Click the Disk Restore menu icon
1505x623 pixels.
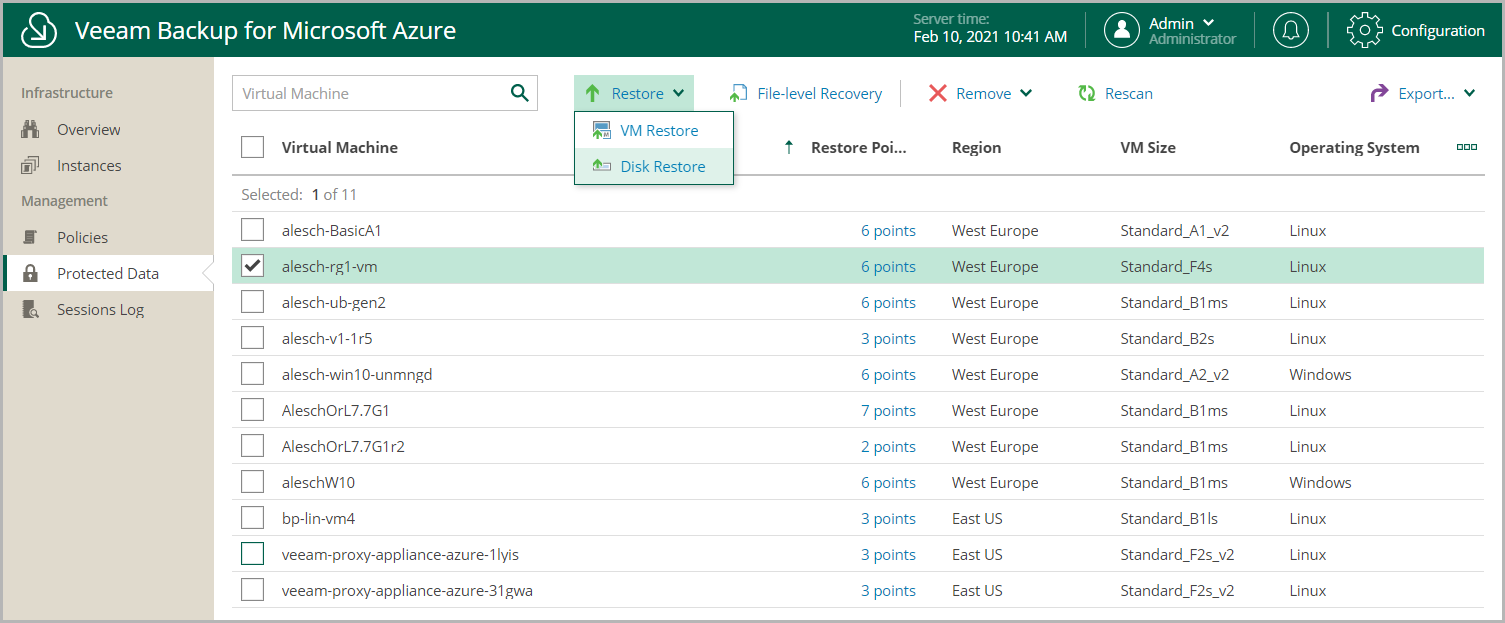point(602,166)
